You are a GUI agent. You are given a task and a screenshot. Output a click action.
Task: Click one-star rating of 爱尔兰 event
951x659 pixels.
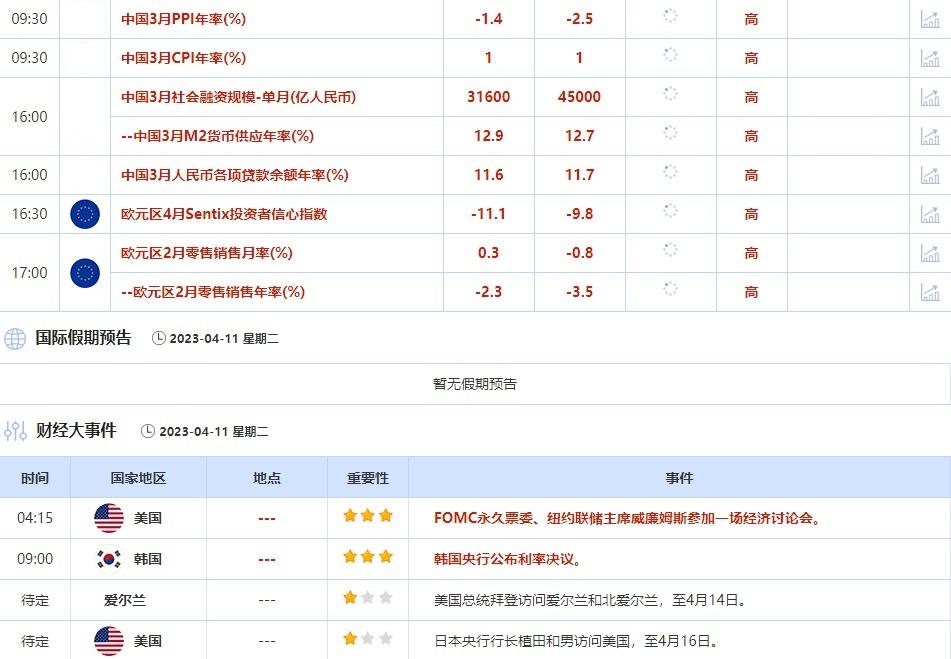(368, 598)
